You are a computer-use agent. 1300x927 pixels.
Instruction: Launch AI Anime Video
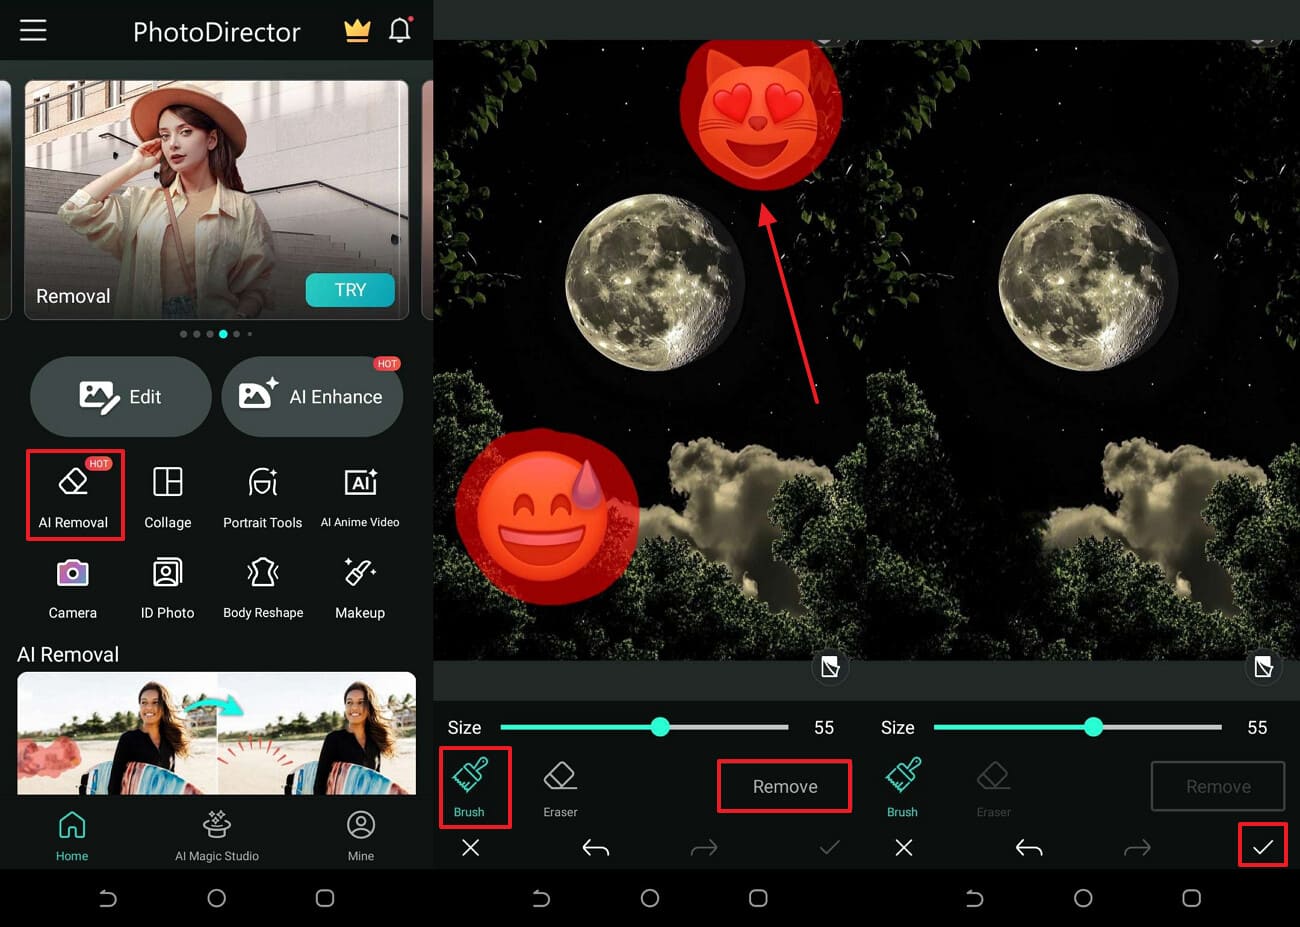click(360, 495)
